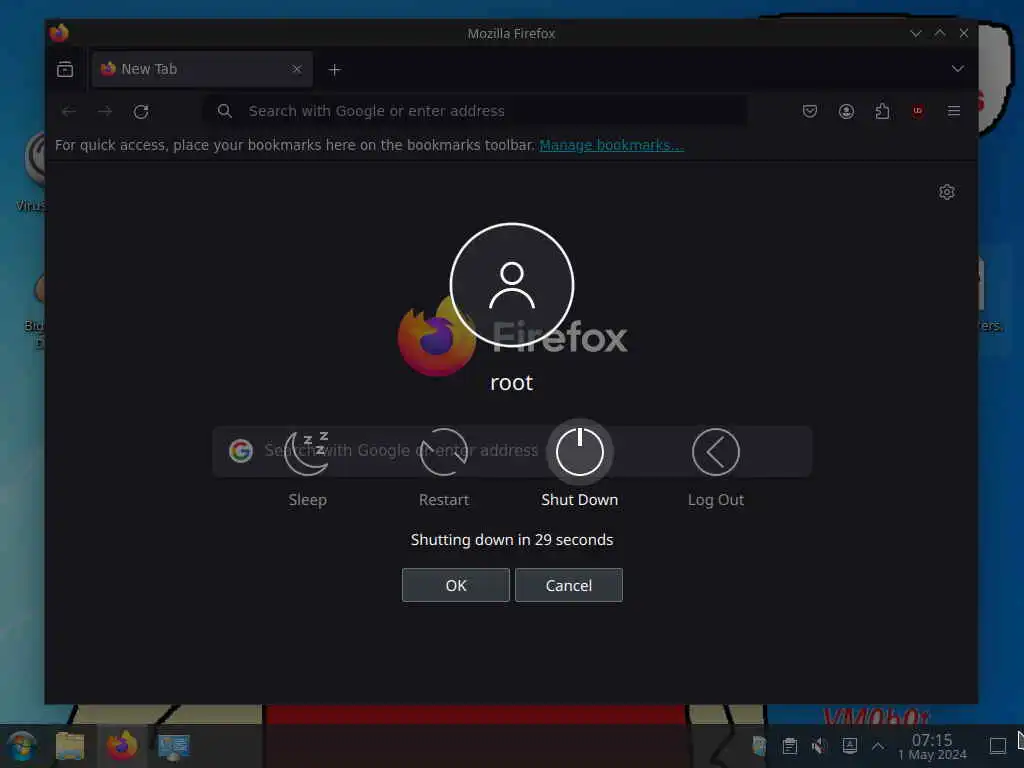Open the keyboard layout tray icon
The image size is (1024, 768).
tap(850, 746)
